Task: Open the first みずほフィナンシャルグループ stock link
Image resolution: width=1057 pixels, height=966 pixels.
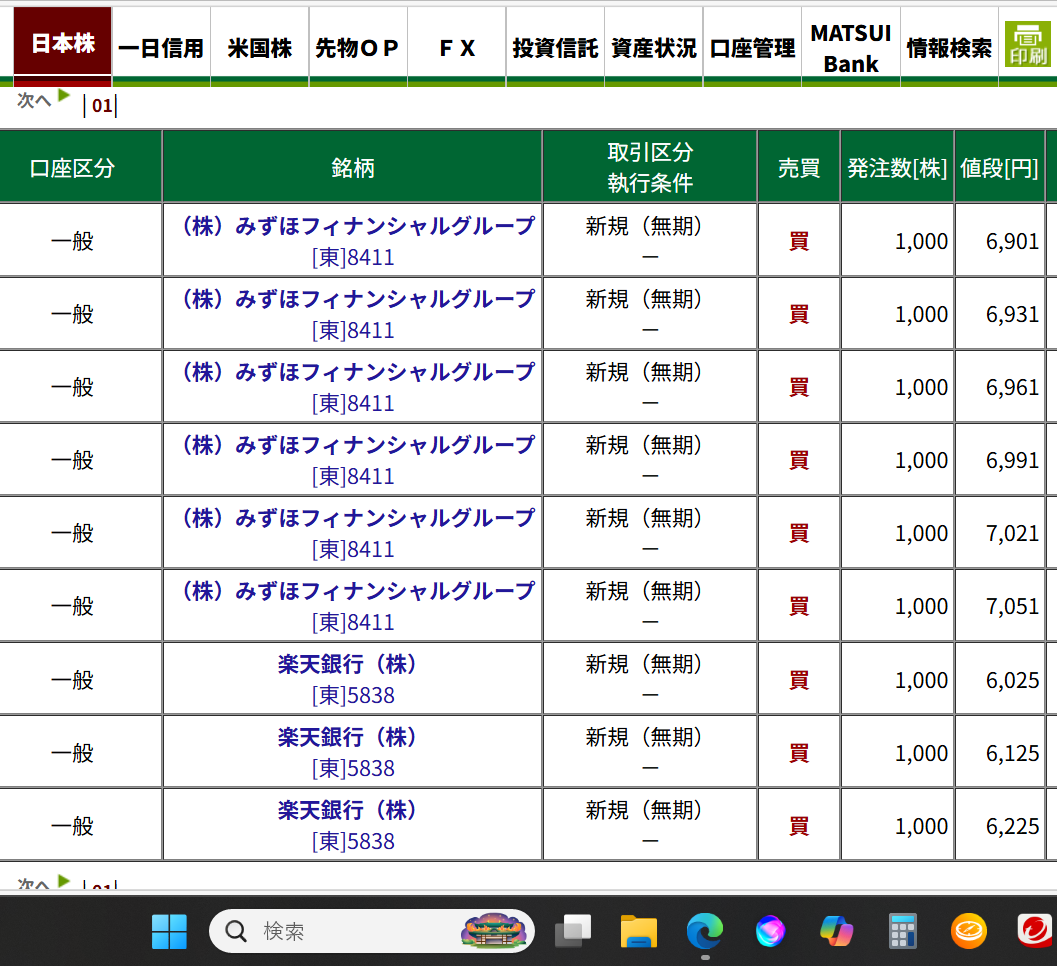Action: click(x=355, y=226)
